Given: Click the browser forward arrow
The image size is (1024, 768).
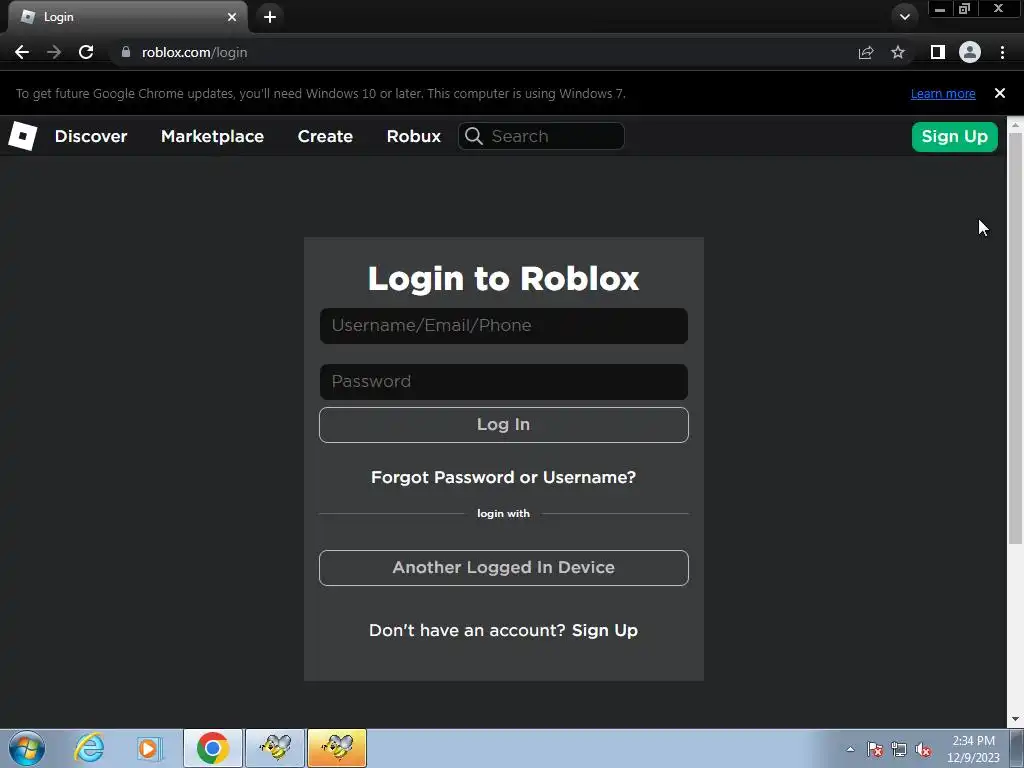Looking at the screenshot, I should (x=54, y=52).
